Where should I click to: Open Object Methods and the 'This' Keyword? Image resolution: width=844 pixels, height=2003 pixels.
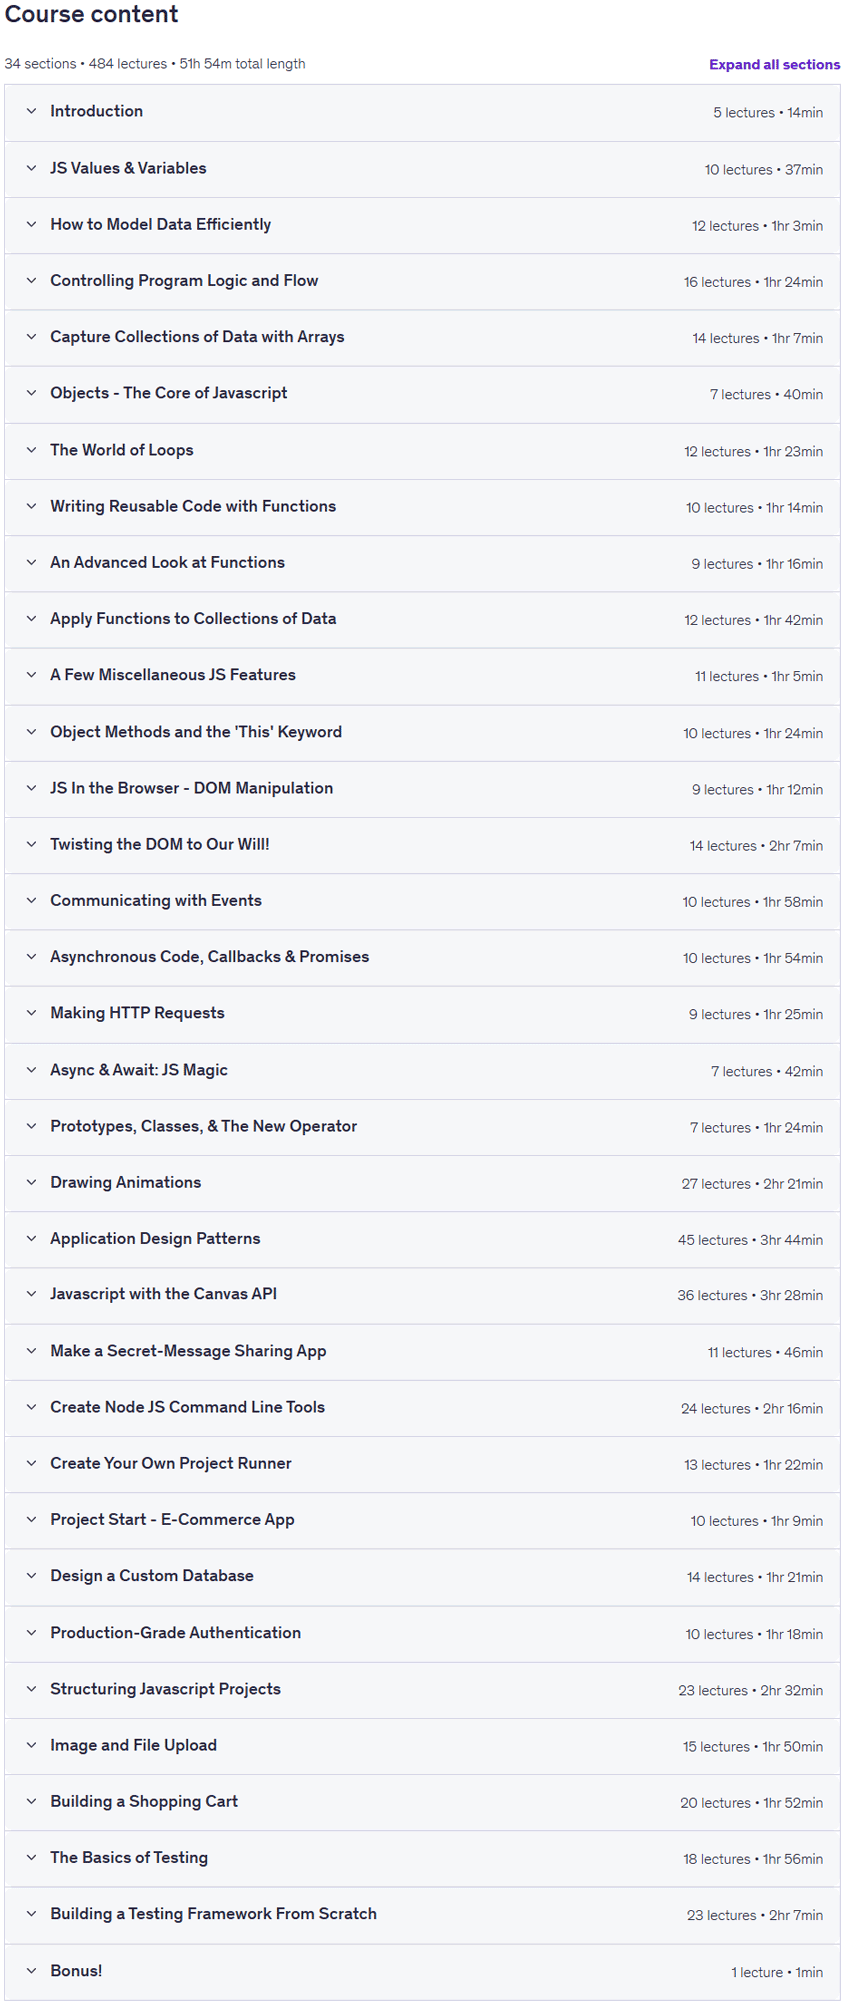point(422,732)
